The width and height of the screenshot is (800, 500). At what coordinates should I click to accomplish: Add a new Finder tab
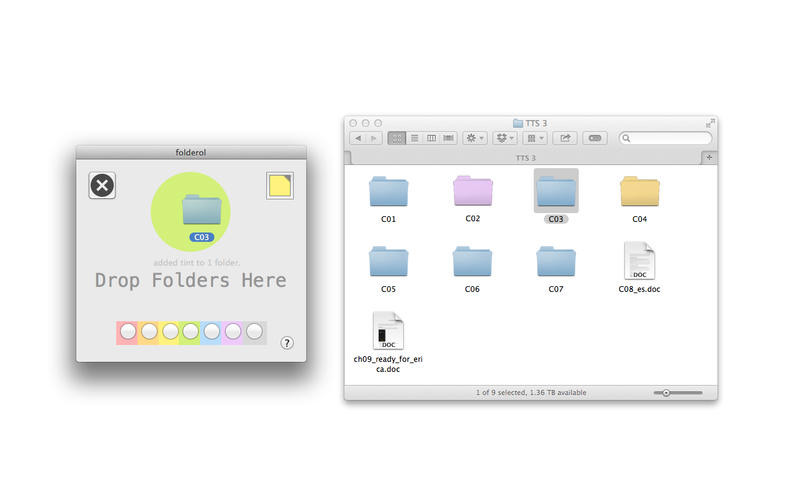pos(709,158)
